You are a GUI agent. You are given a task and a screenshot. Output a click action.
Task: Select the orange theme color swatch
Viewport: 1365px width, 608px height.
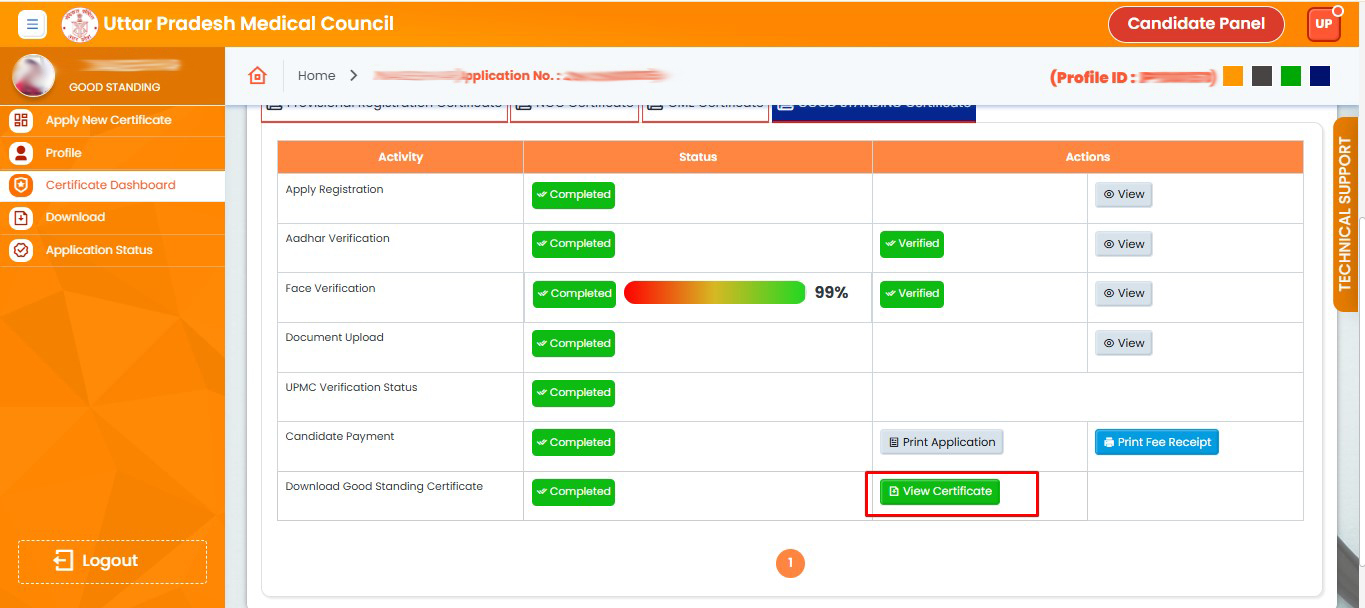click(x=1233, y=76)
